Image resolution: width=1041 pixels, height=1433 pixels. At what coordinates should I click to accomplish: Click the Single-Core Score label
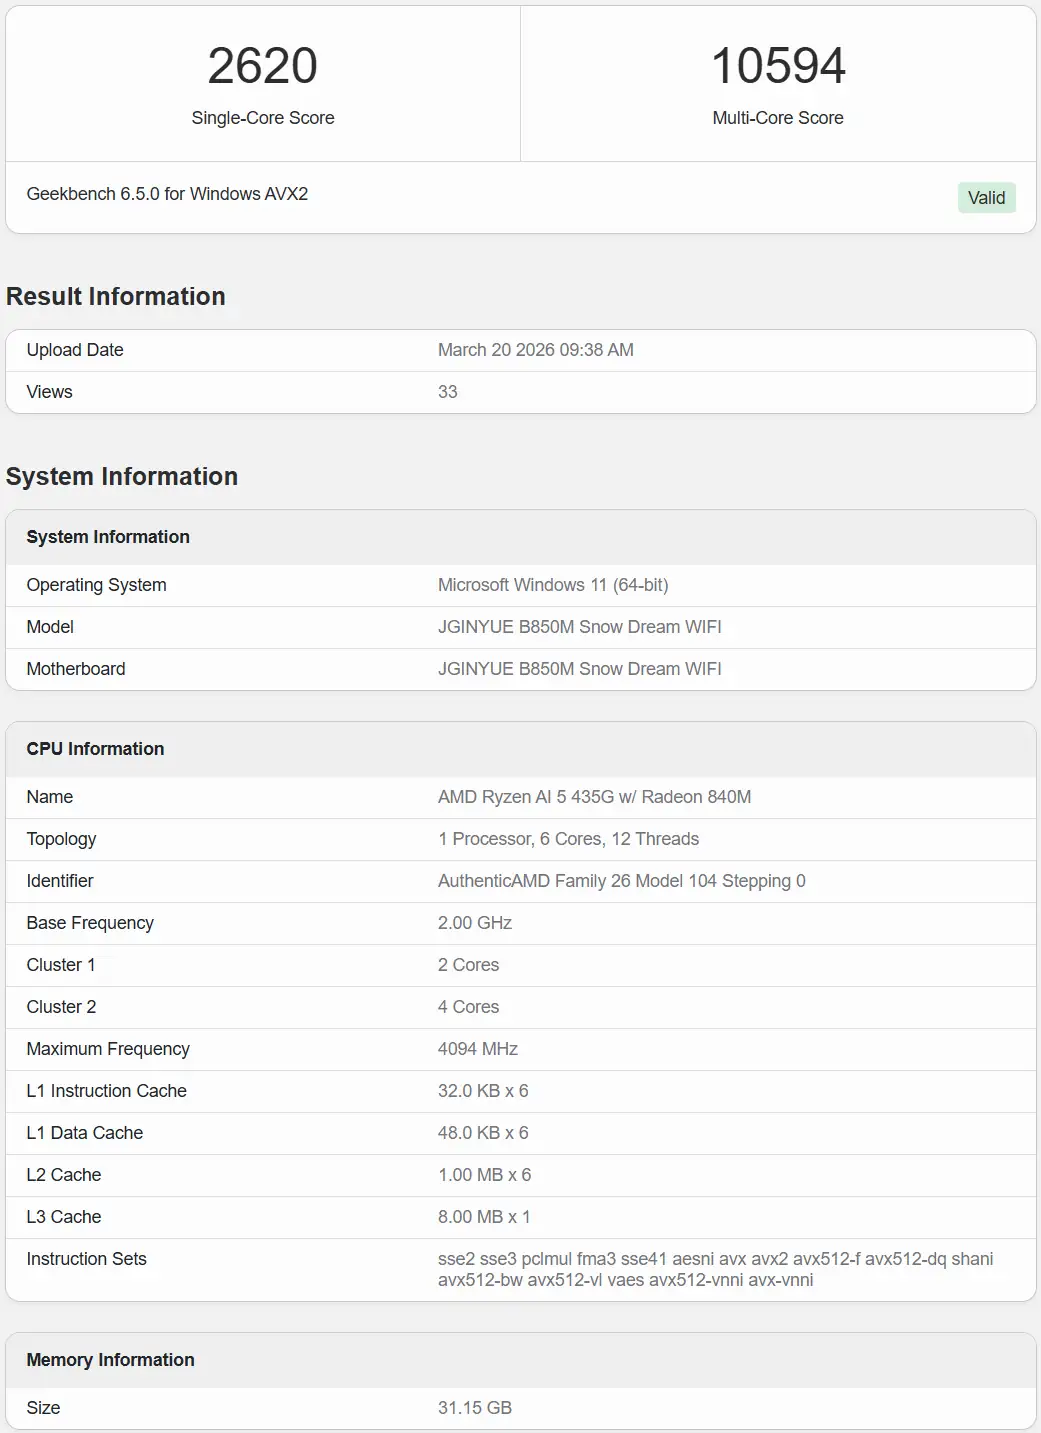point(263,118)
